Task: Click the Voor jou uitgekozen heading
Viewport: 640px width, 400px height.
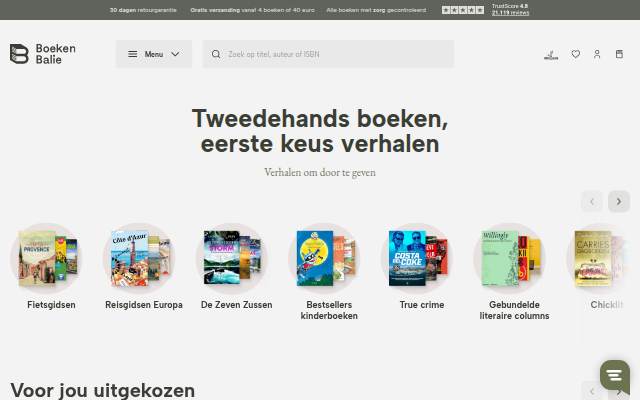Action: tap(102, 390)
